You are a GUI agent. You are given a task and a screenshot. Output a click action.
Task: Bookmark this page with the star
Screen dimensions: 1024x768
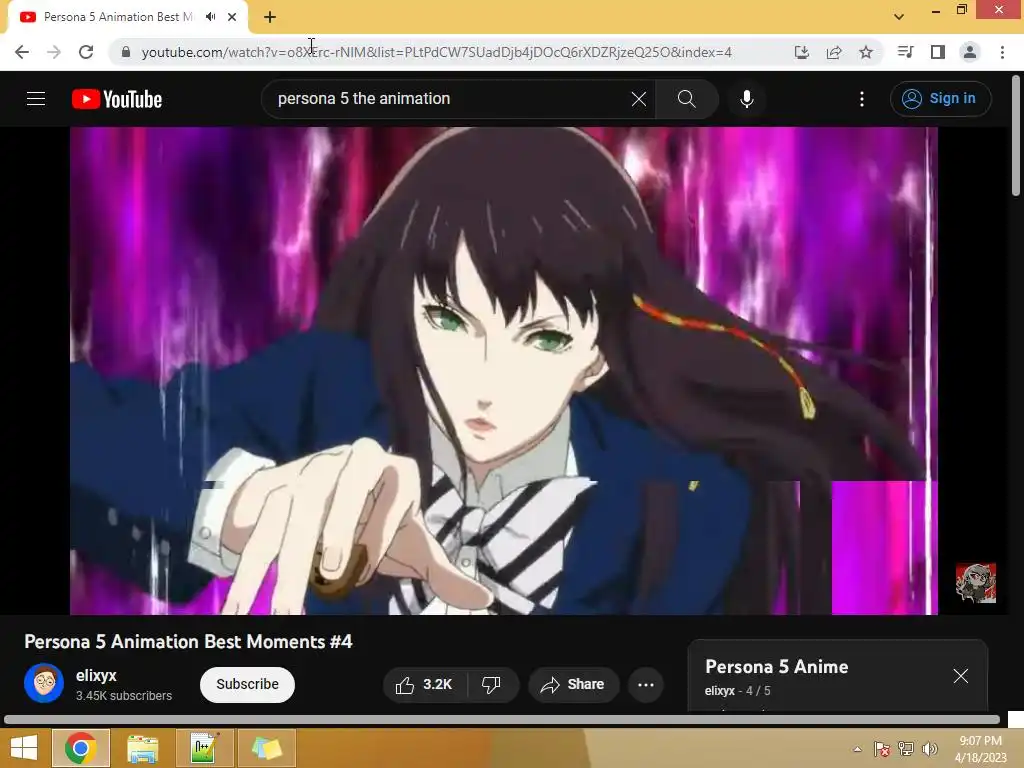(x=866, y=52)
